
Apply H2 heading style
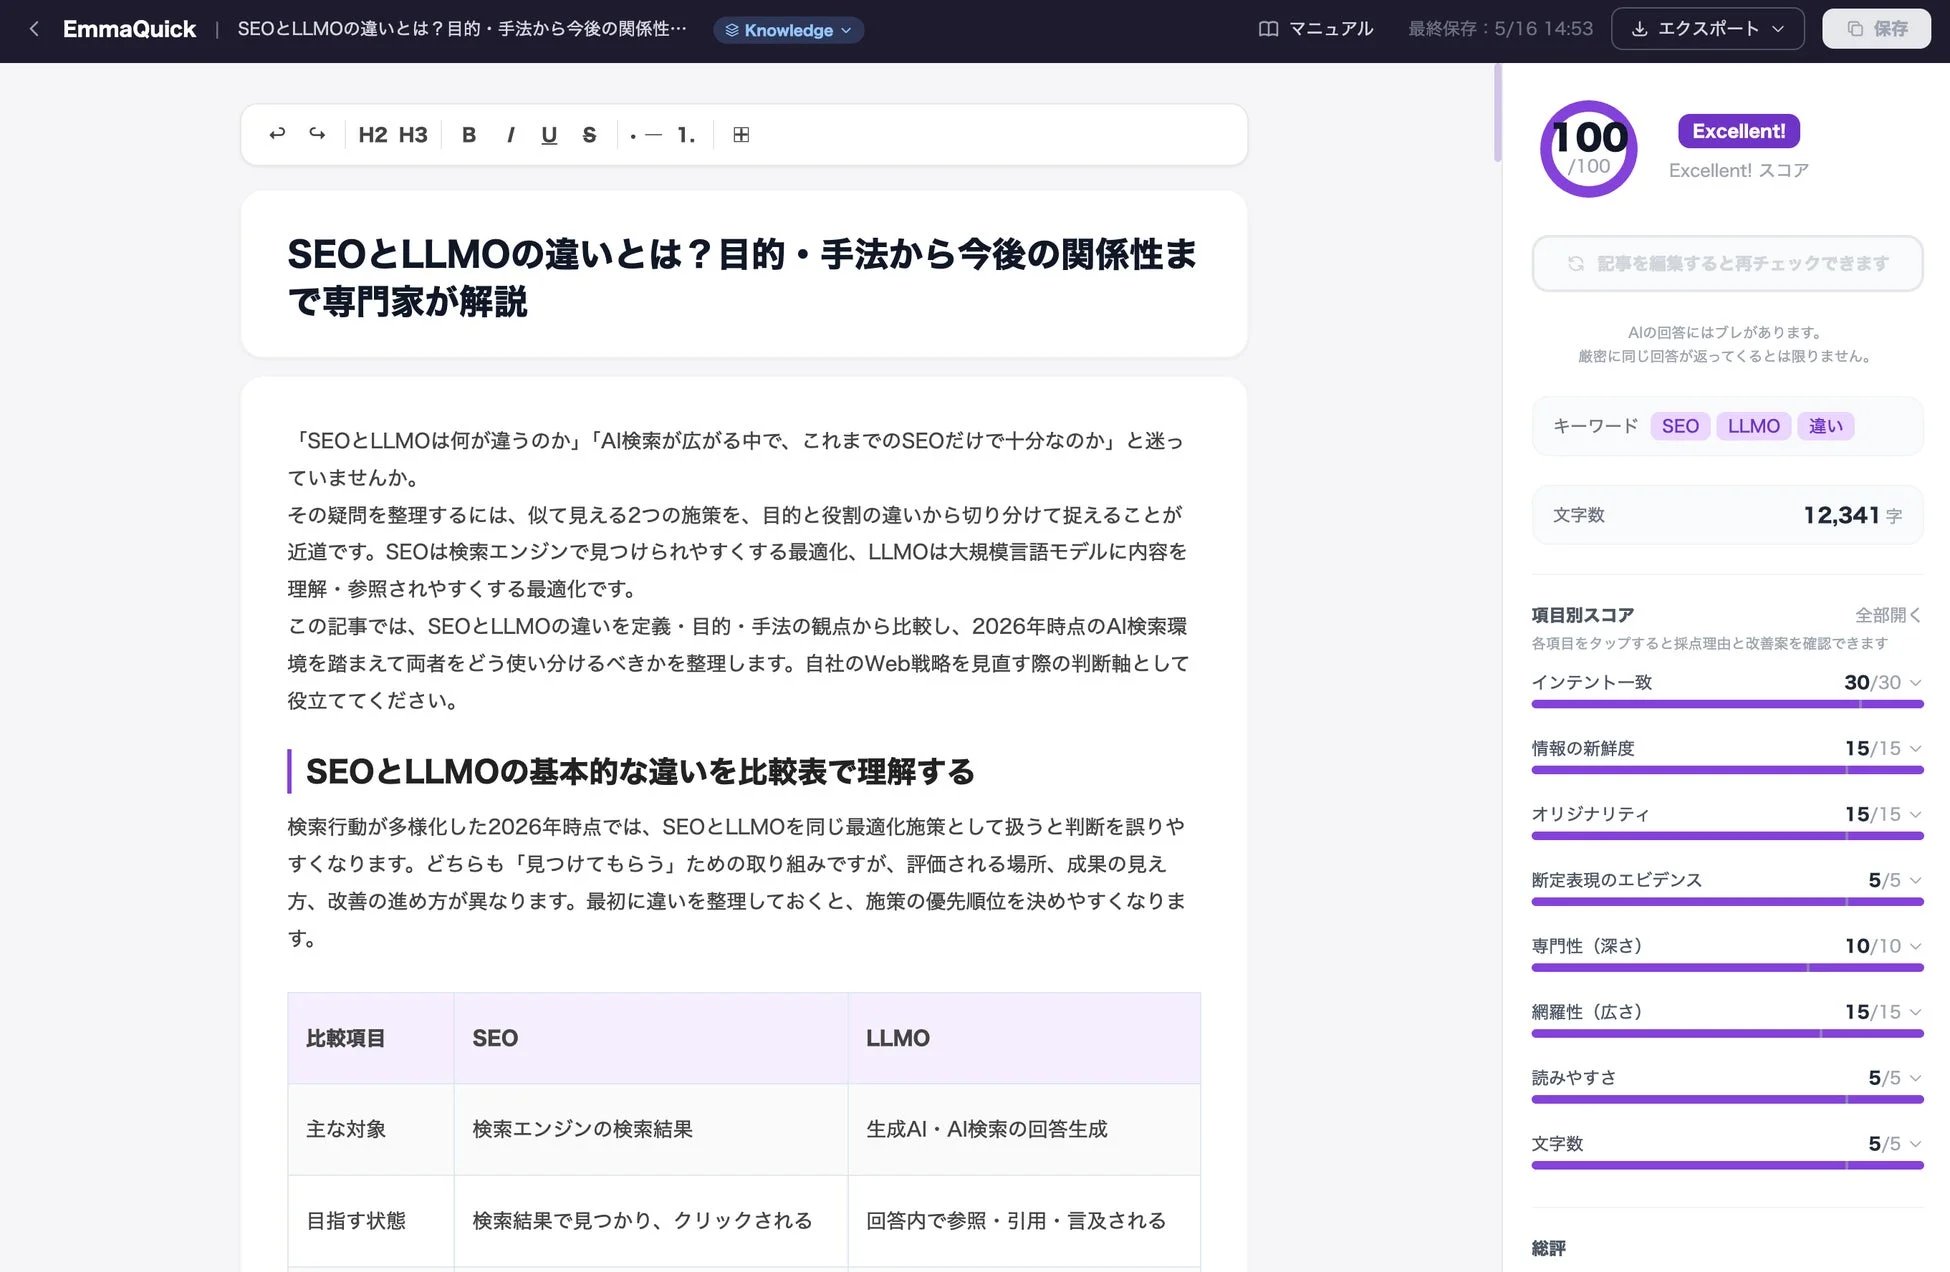(x=372, y=135)
